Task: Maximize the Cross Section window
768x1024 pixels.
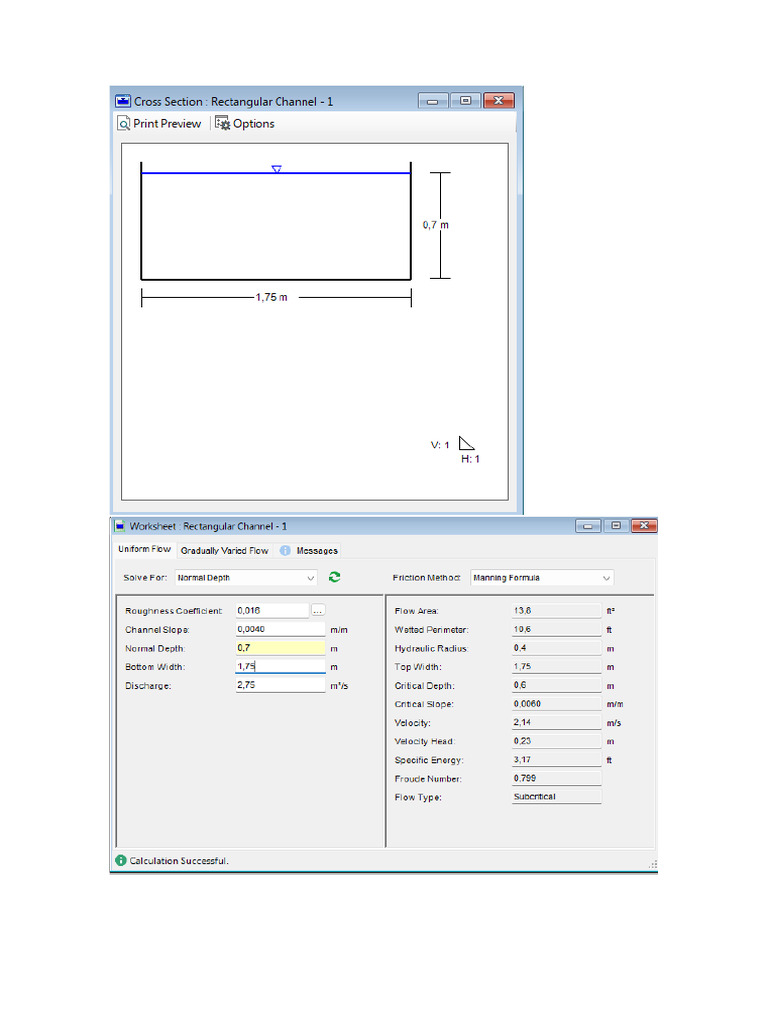Action: click(465, 101)
